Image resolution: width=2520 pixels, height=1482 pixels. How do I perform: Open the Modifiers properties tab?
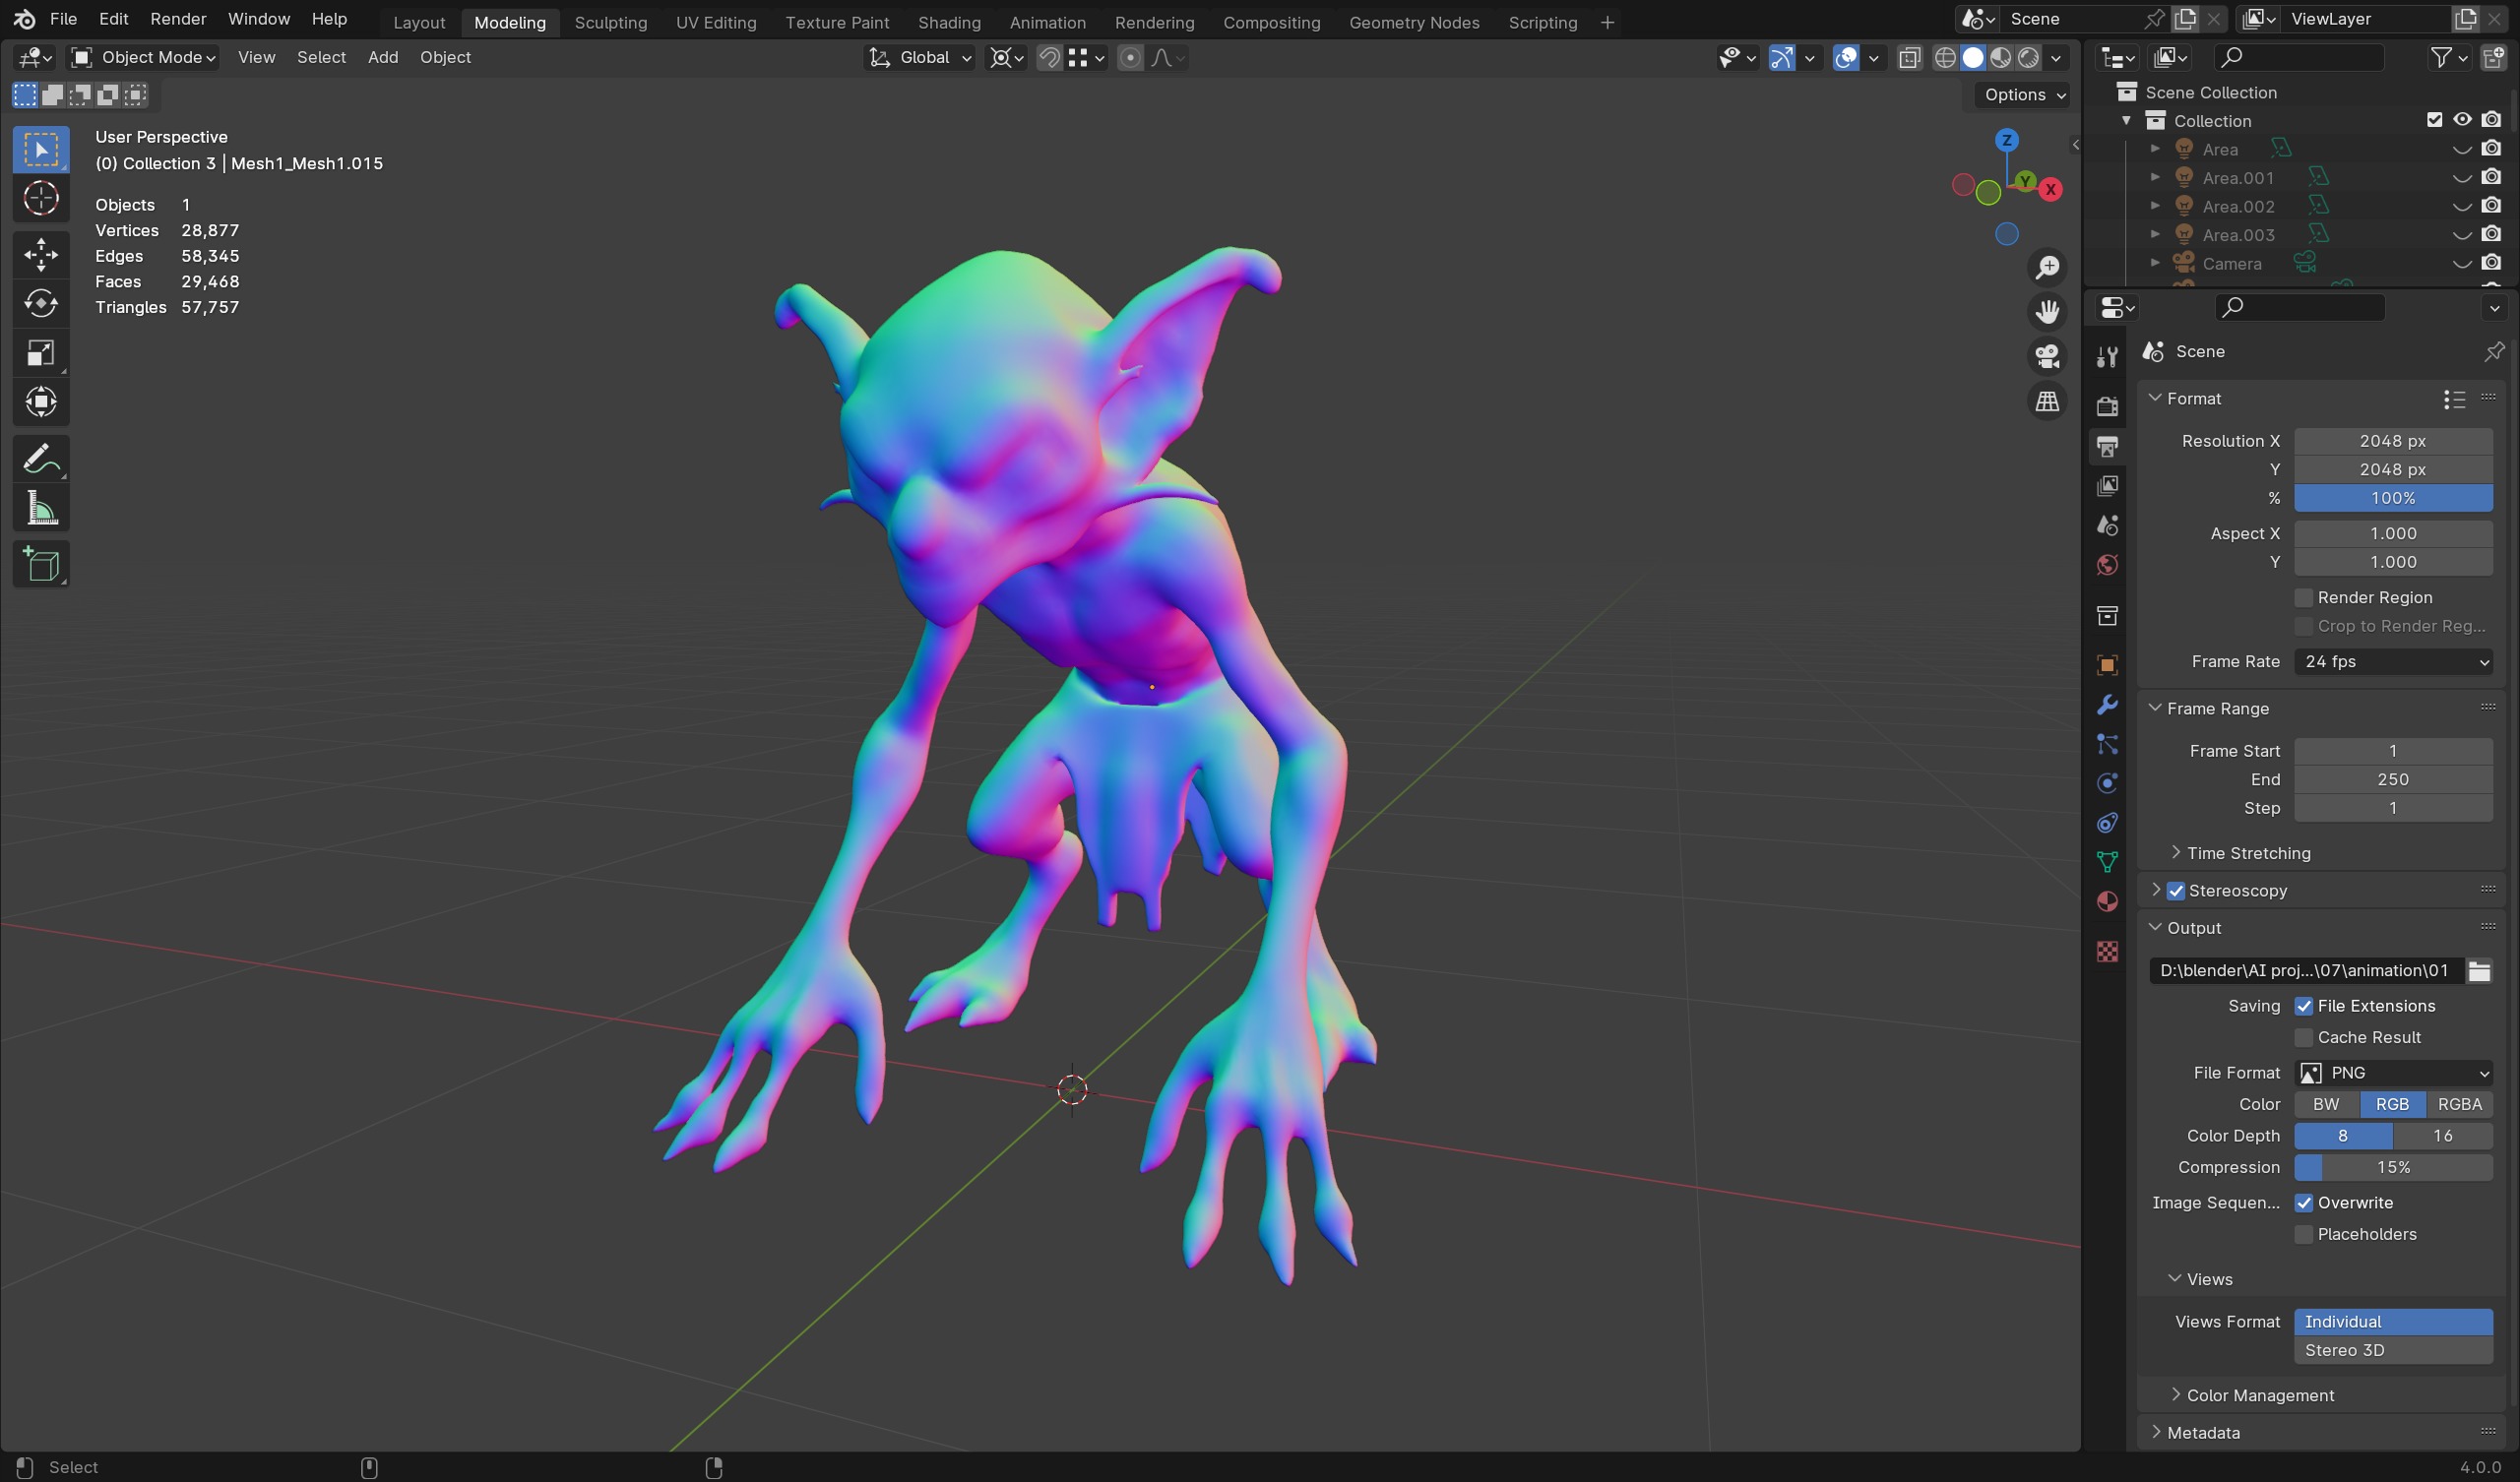pos(2107,705)
